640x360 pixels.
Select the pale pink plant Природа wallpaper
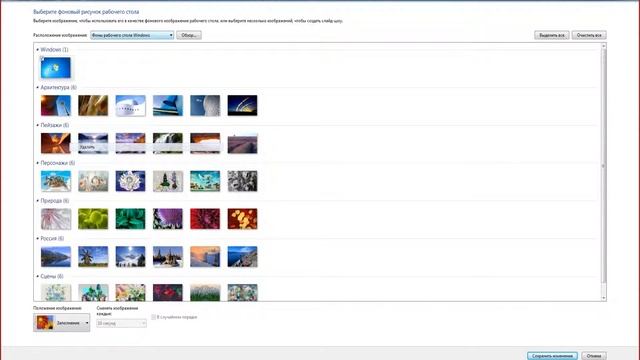(56, 219)
